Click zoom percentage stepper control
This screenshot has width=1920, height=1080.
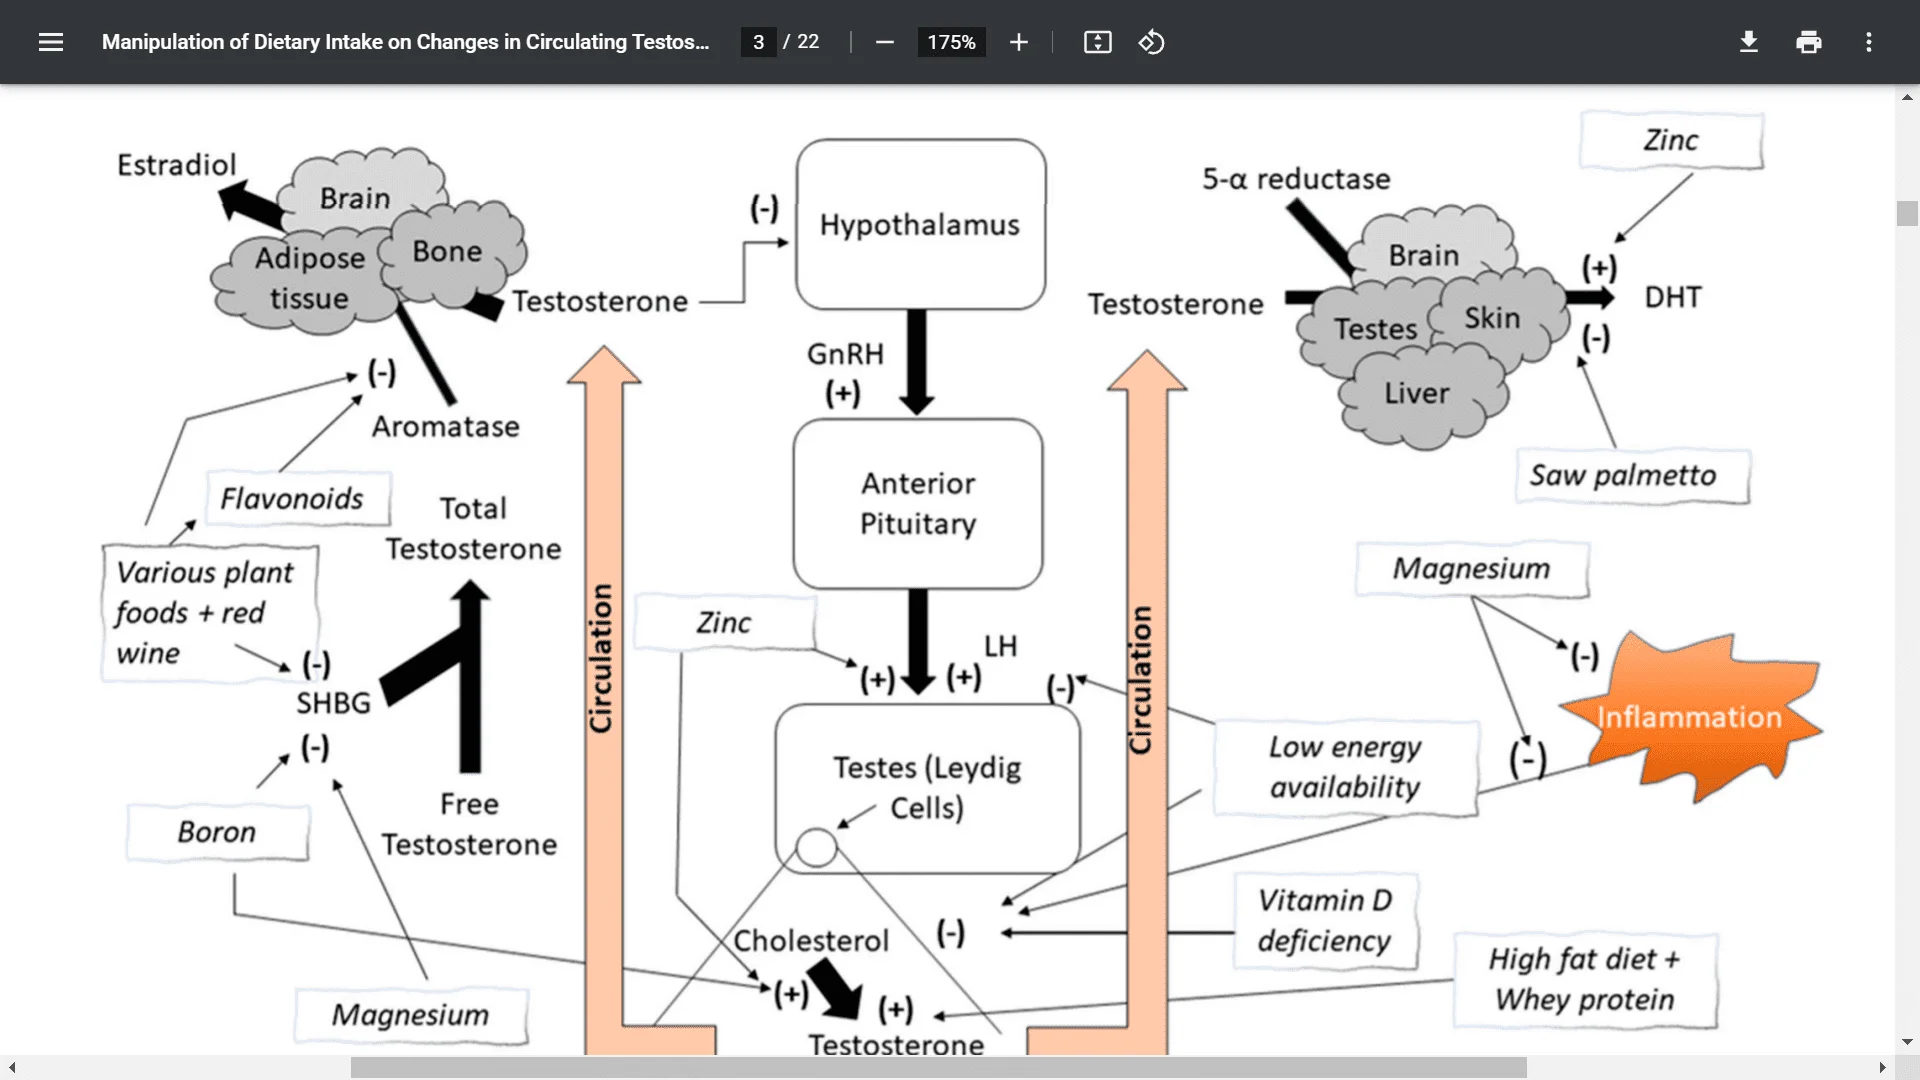tap(947, 41)
